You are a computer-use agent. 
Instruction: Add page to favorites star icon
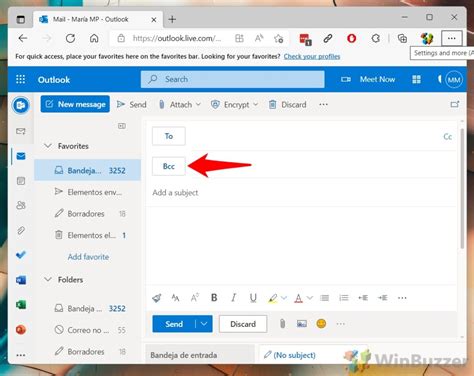(x=279, y=39)
